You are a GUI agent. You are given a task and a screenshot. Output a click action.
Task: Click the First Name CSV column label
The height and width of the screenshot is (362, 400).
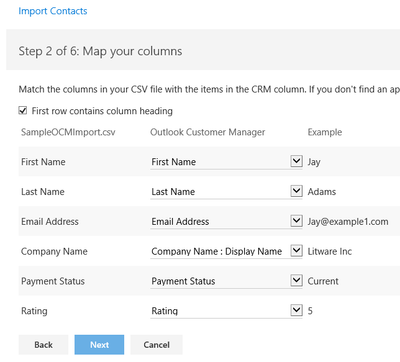tap(43, 162)
